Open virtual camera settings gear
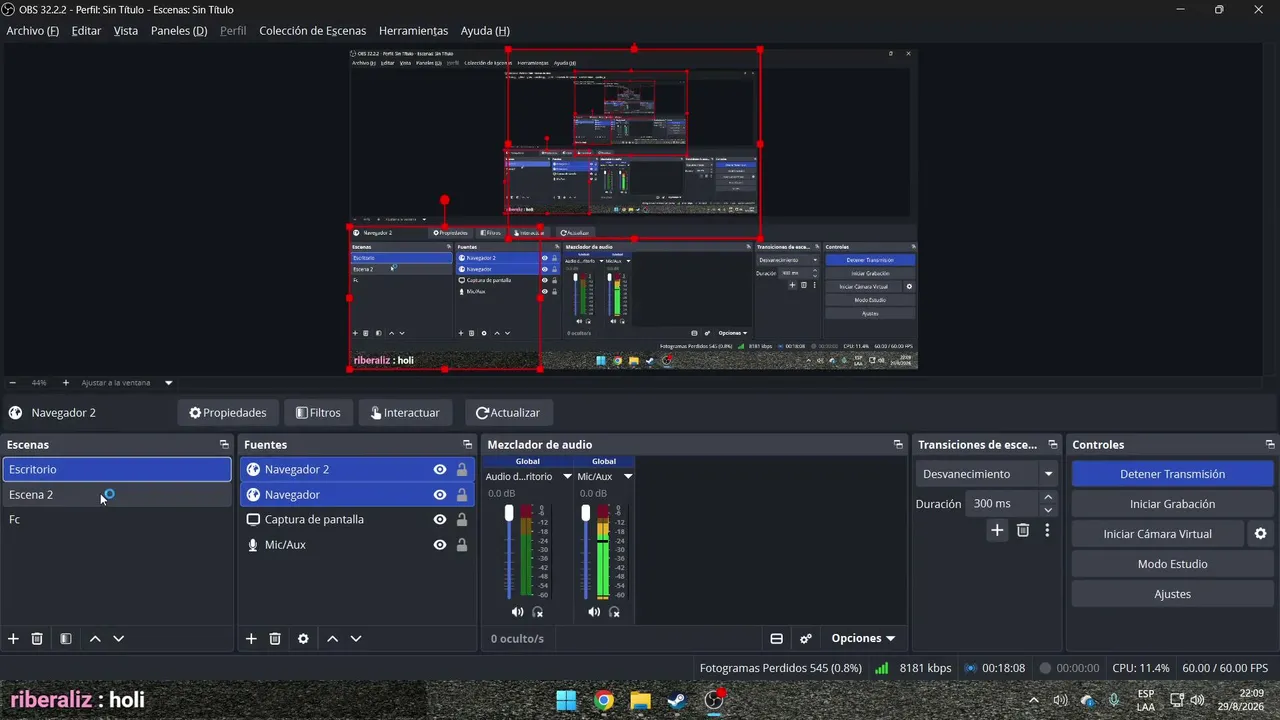Viewport: 1280px width, 720px height. 1261,534
